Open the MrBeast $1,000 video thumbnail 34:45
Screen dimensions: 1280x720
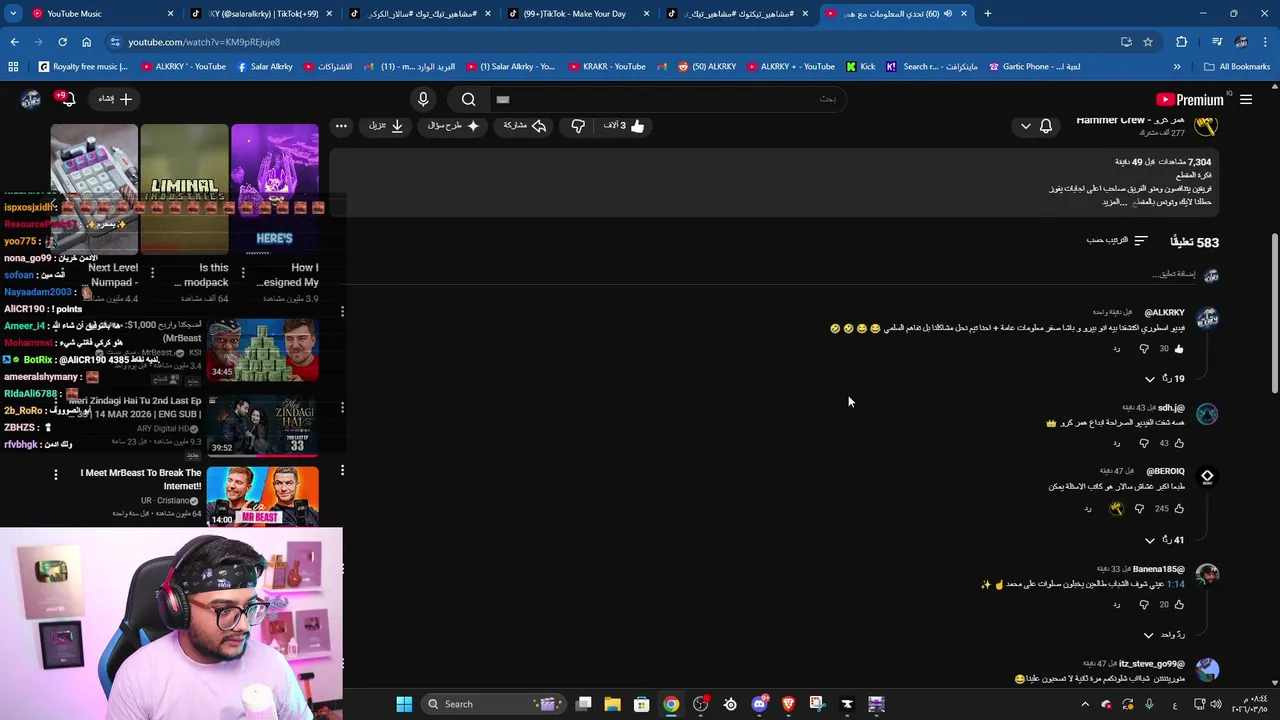pyautogui.click(x=263, y=349)
